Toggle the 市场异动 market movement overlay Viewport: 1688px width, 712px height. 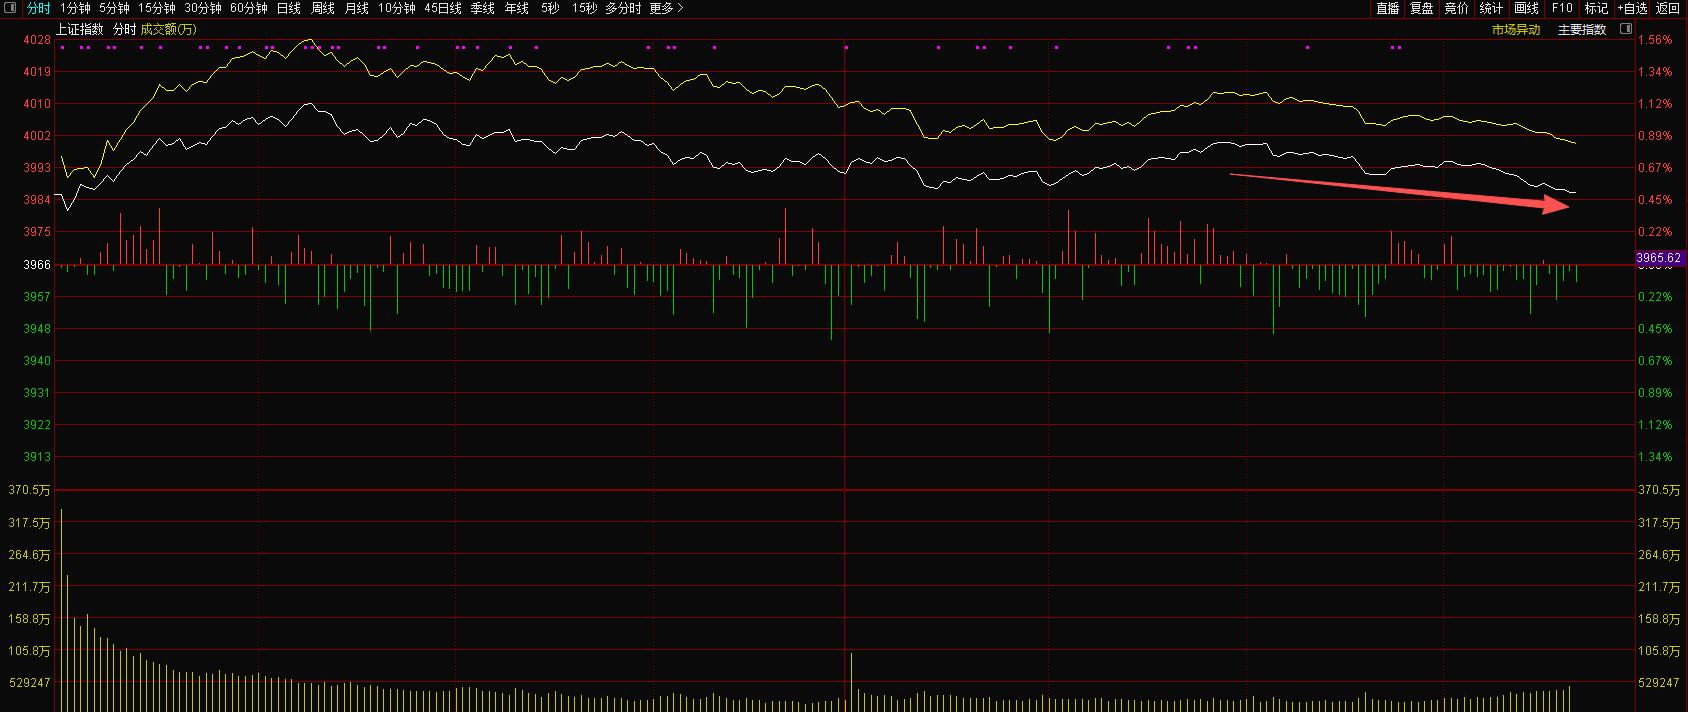click(1516, 30)
